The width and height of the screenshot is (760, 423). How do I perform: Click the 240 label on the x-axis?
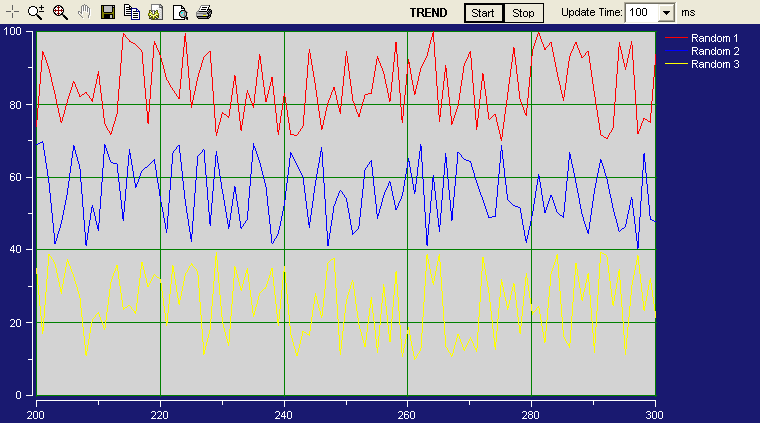point(284,414)
